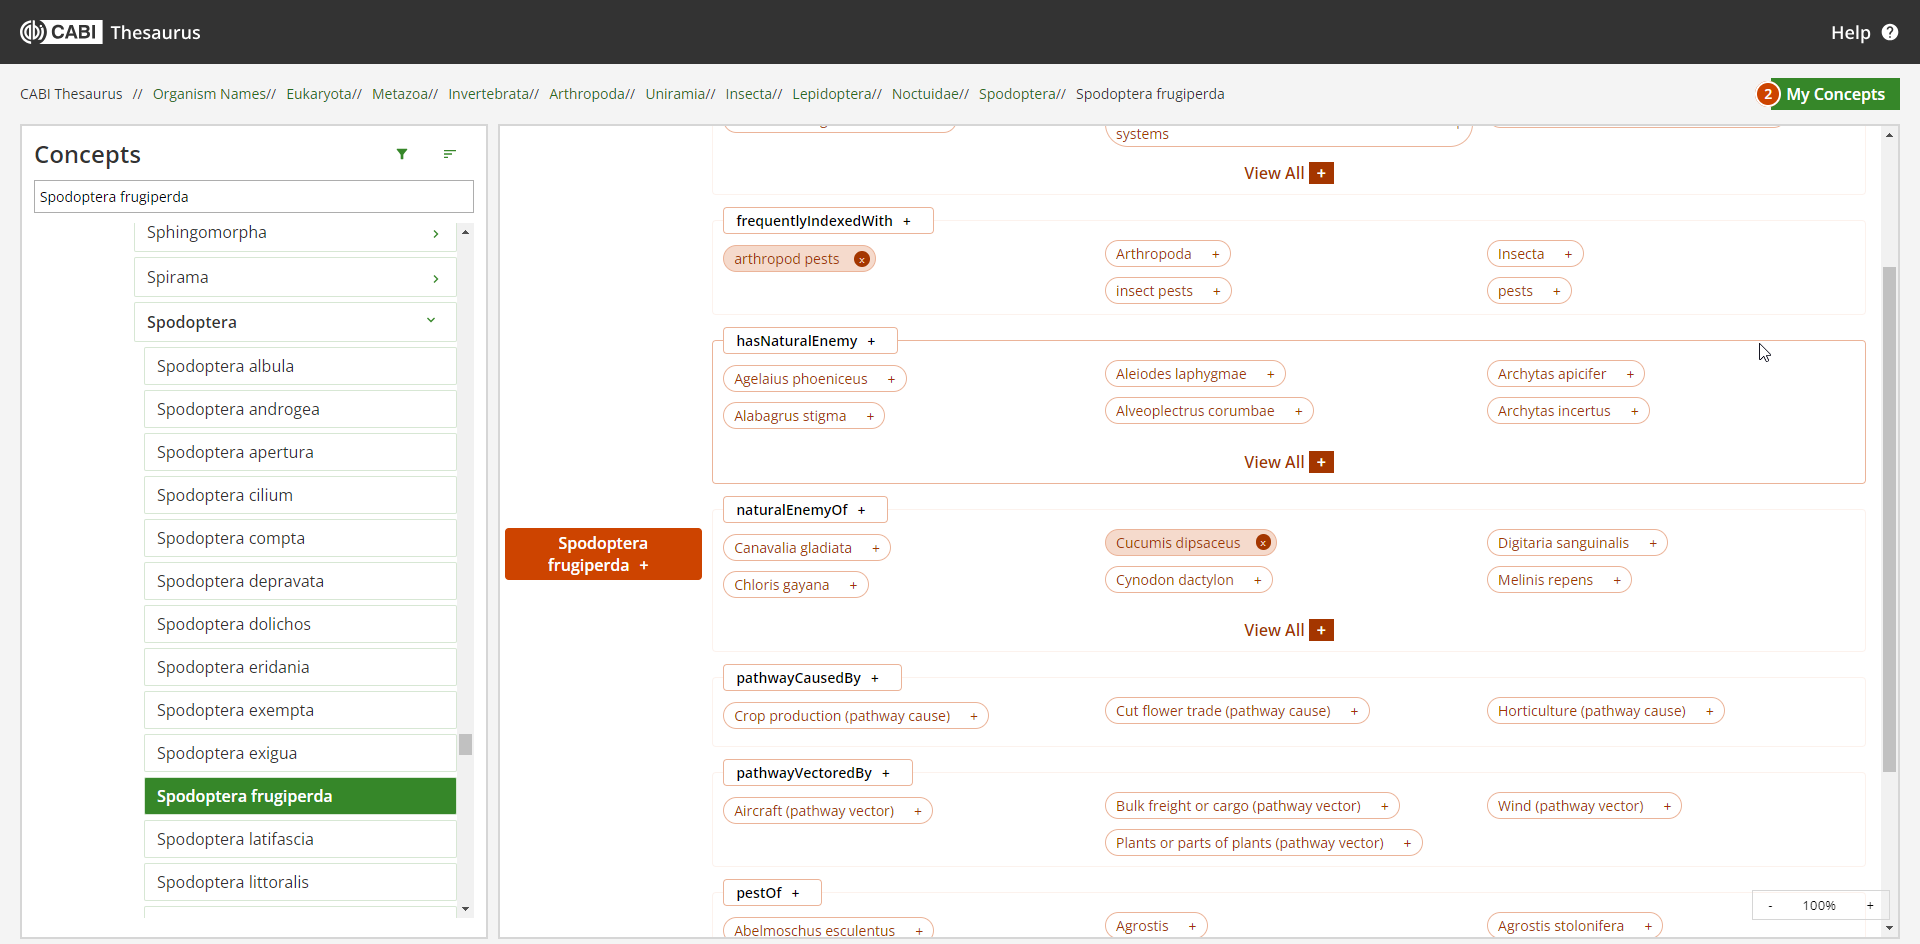Click the filter icon in Concepts panel
This screenshot has width=1920, height=944.
(x=402, y=154)
